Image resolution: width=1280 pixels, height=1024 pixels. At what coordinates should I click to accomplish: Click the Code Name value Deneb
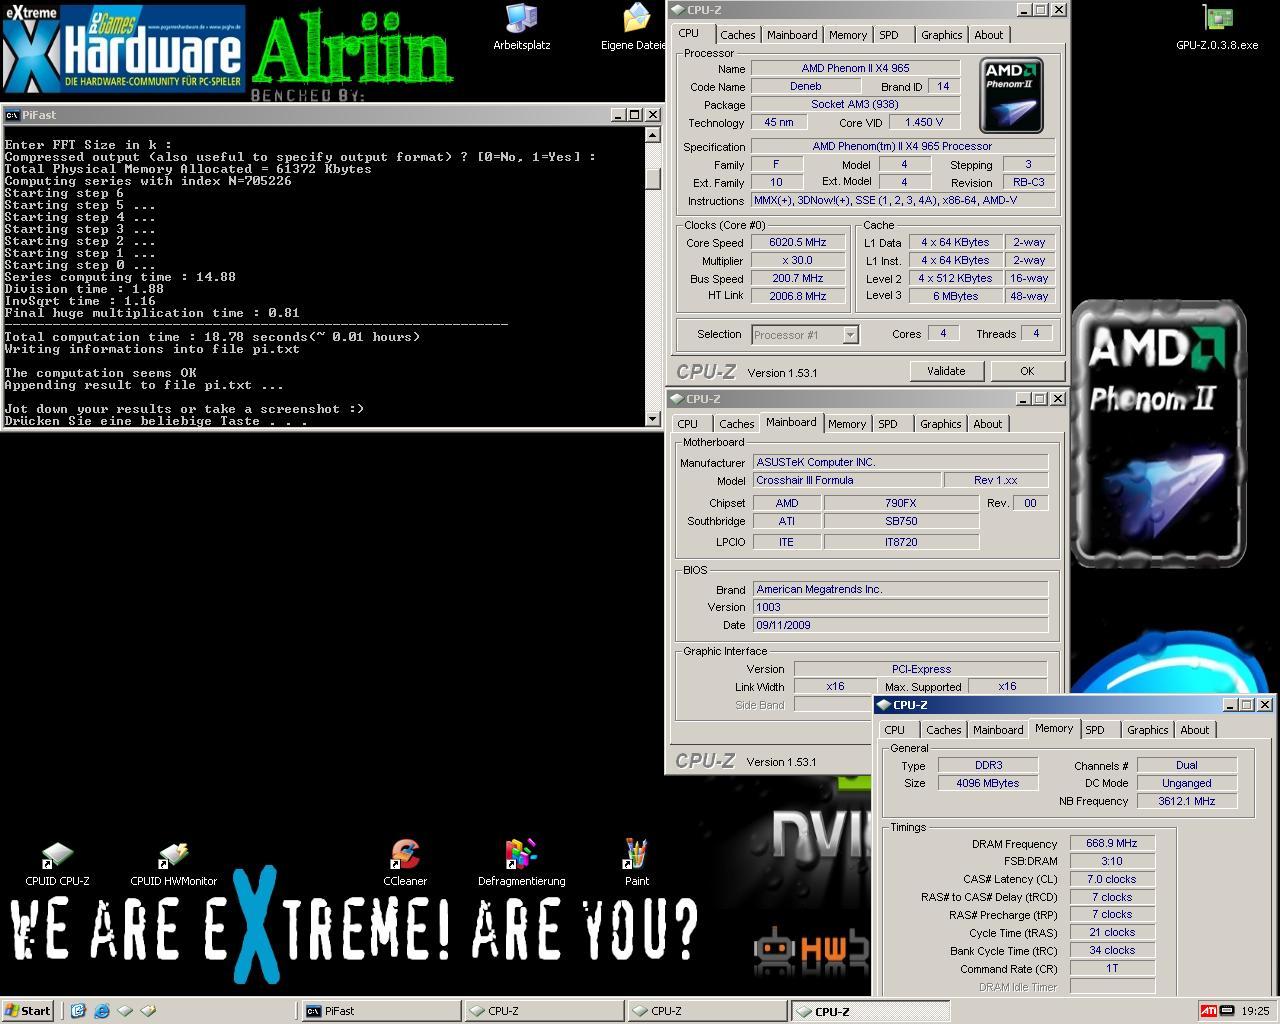(806, 86)
